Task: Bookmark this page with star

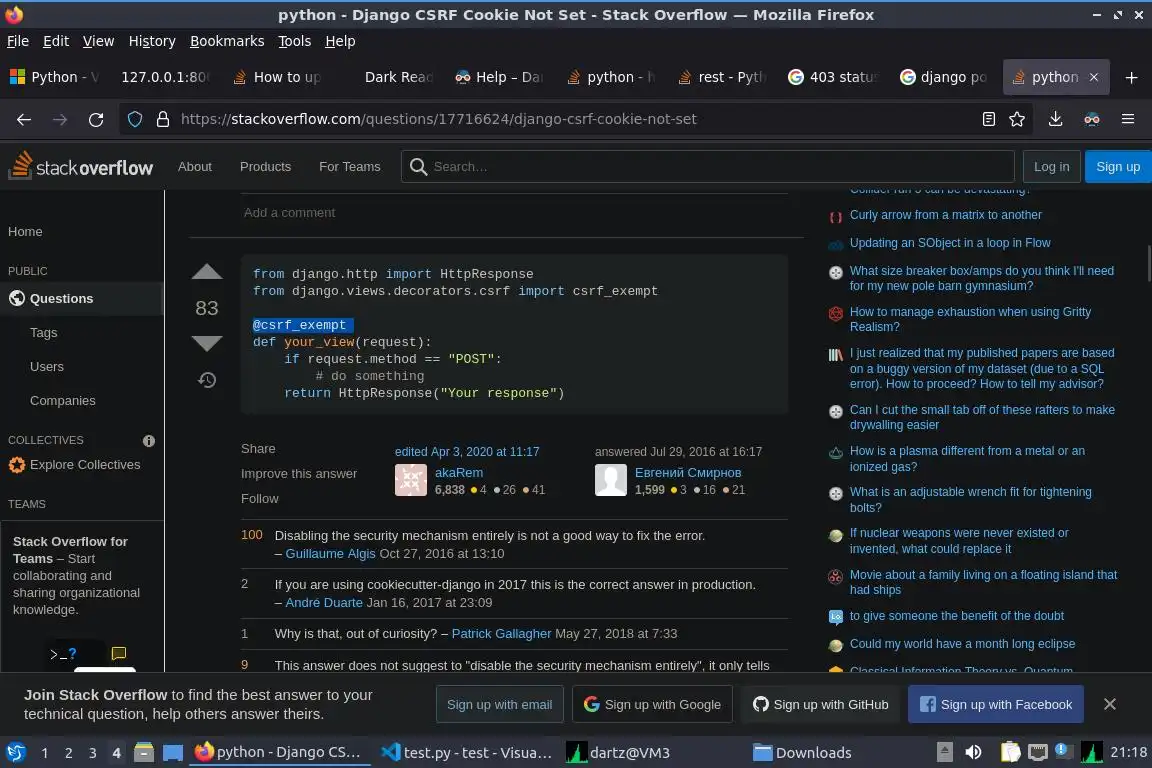Action: pyautogui.click(x=1017, y=119)
